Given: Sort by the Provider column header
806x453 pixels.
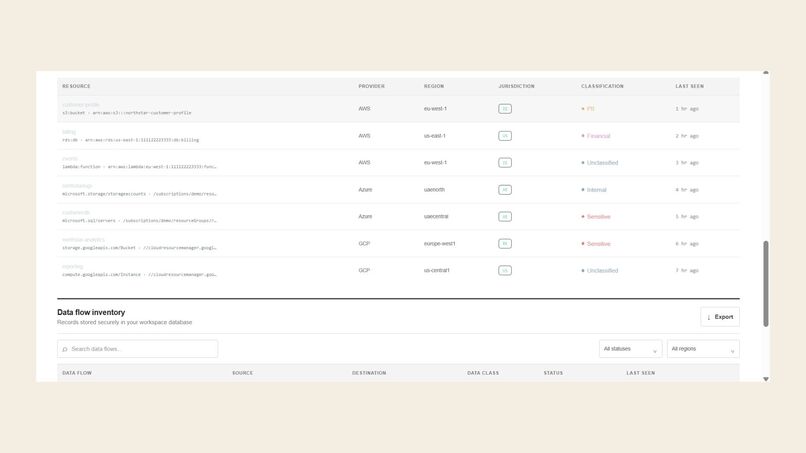Looking at the screenshot, I should point(372,86).
